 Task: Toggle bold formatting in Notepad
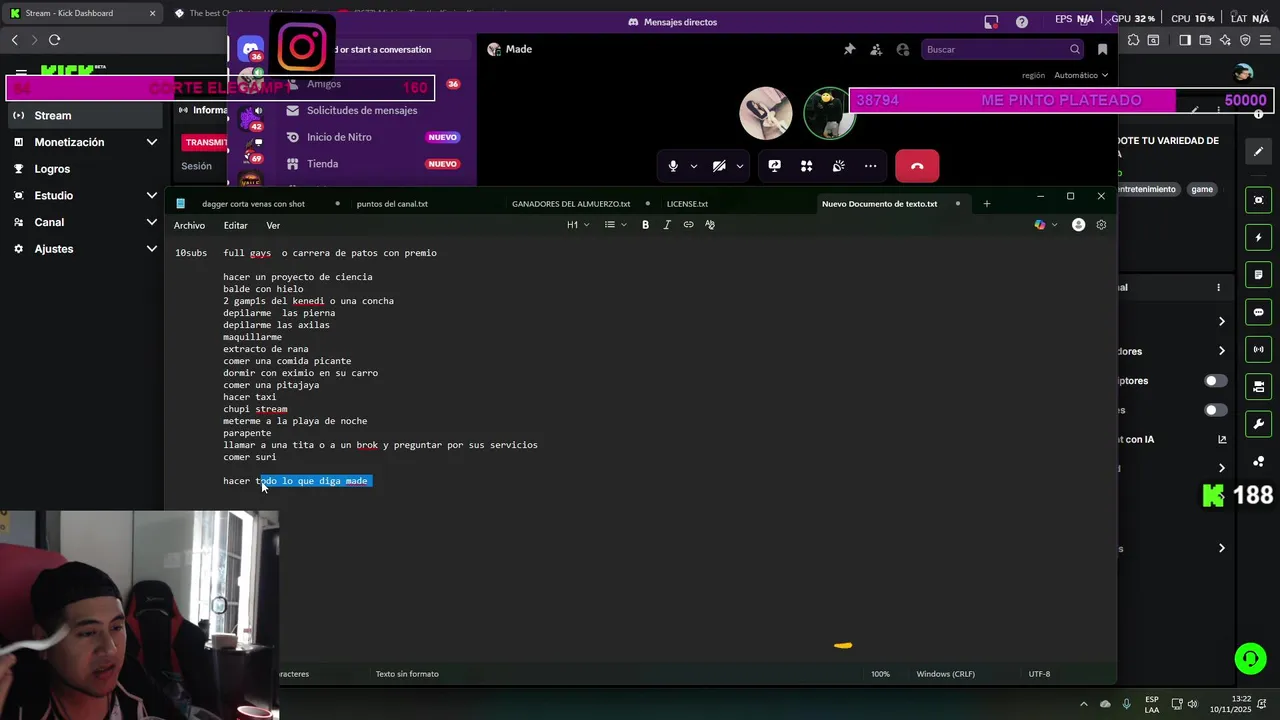point(645,225)
